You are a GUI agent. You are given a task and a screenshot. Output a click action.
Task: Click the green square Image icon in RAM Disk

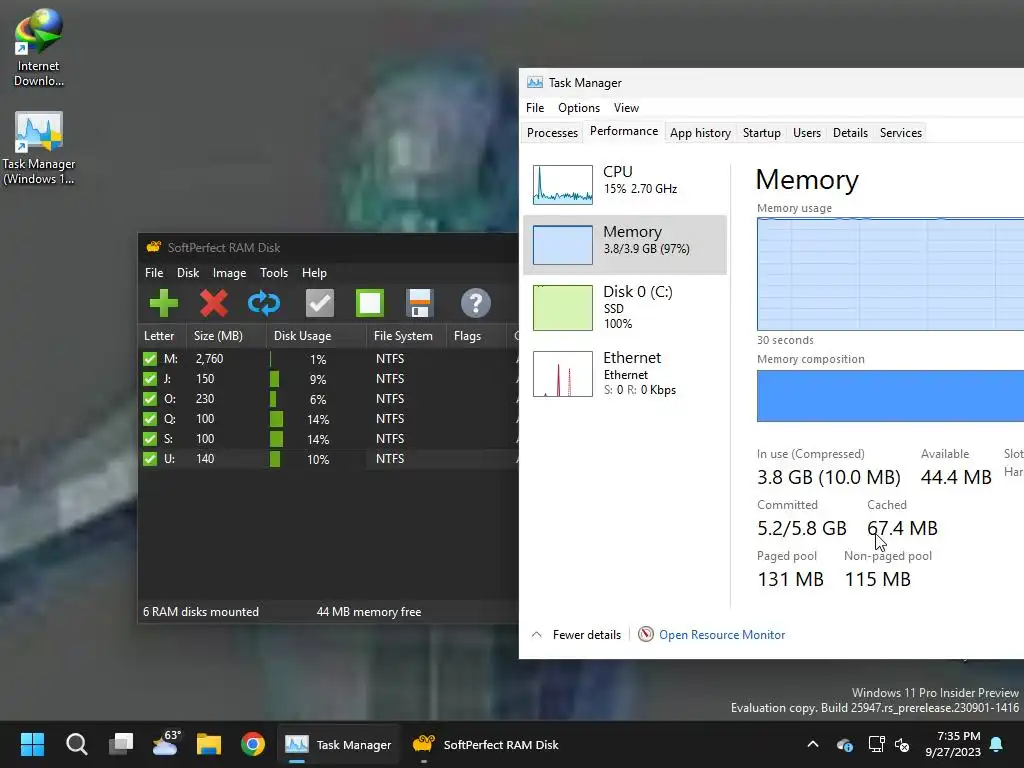click(x=370, y=303)
